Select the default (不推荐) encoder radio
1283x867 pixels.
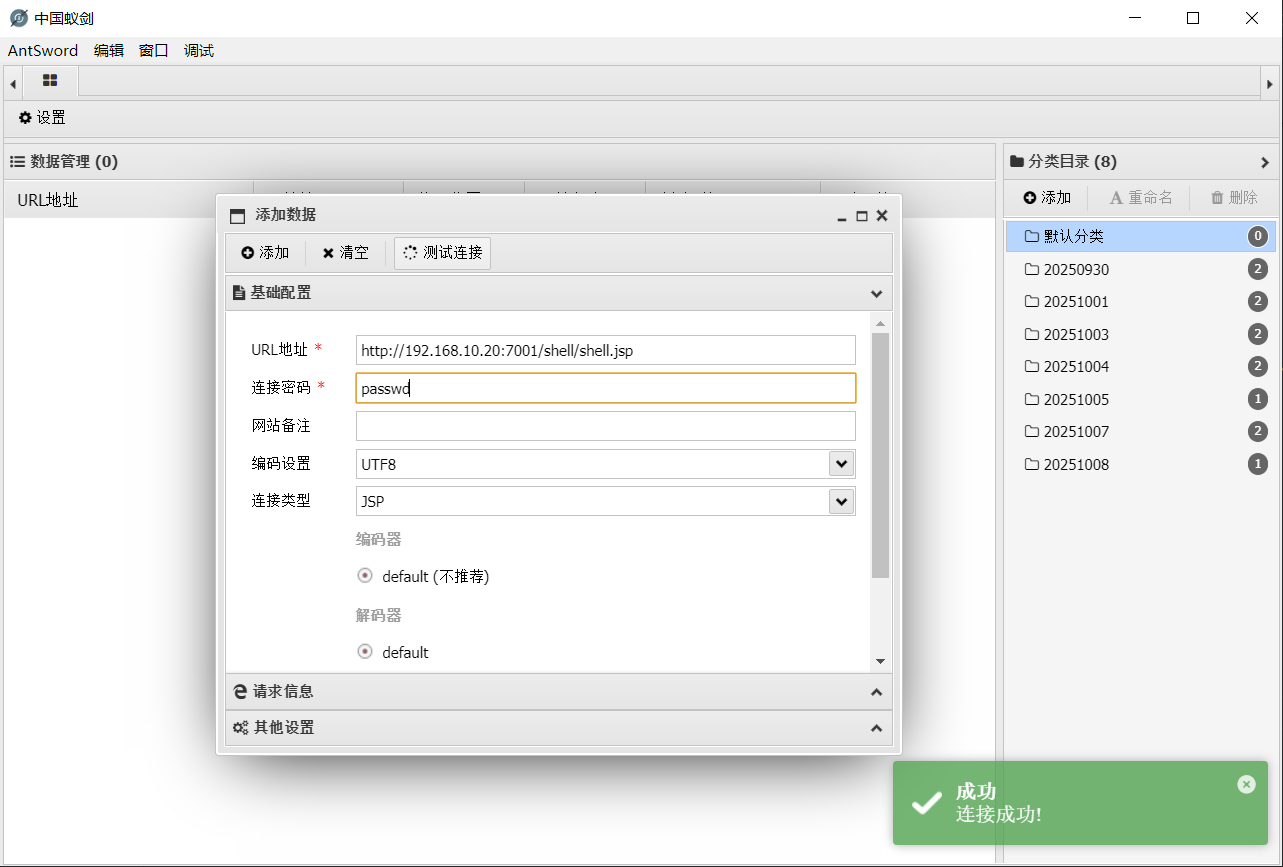365,576
